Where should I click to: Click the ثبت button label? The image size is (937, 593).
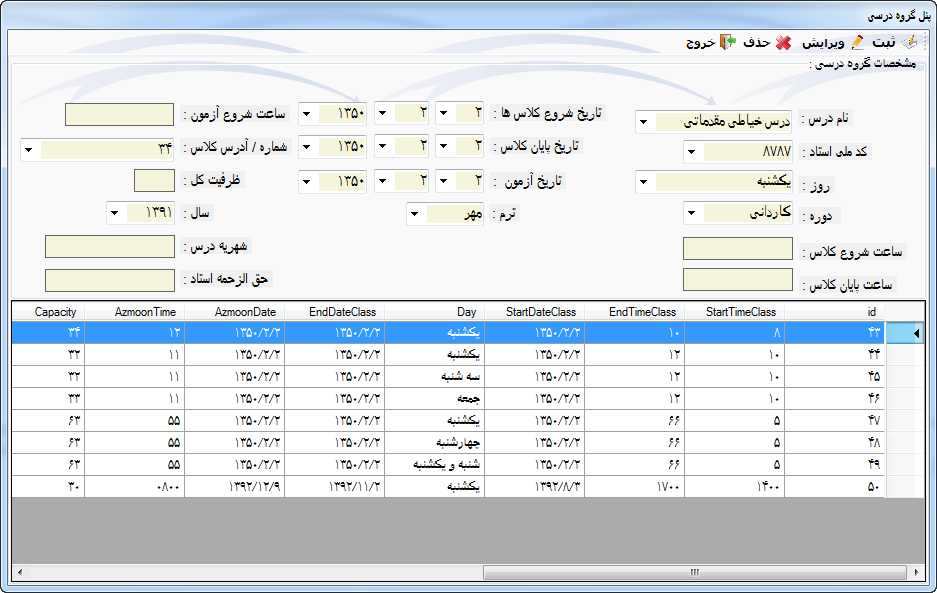click(884, 42)
